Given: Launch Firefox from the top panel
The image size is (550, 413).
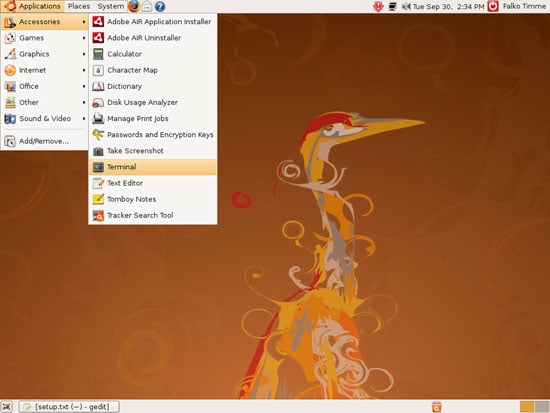Looking at the screenshot, I should 134,6.
